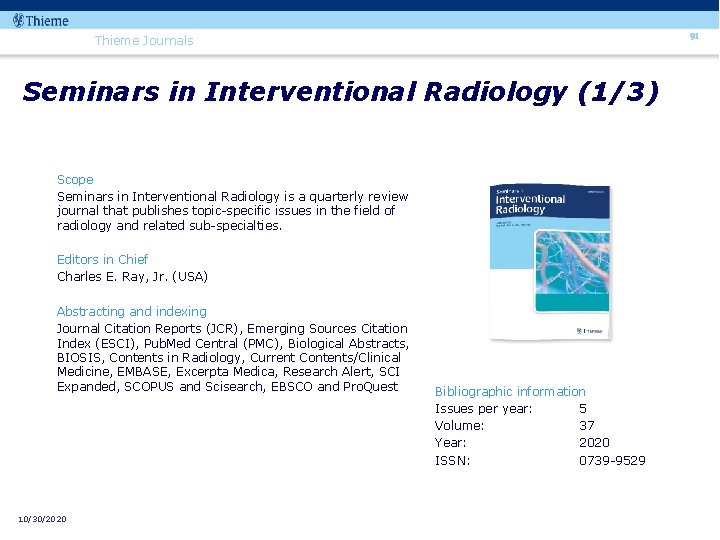This screenshot has height=540, width=720.
Task: Click the 'ISSN:' label
Action: click(x=452, y=461)
